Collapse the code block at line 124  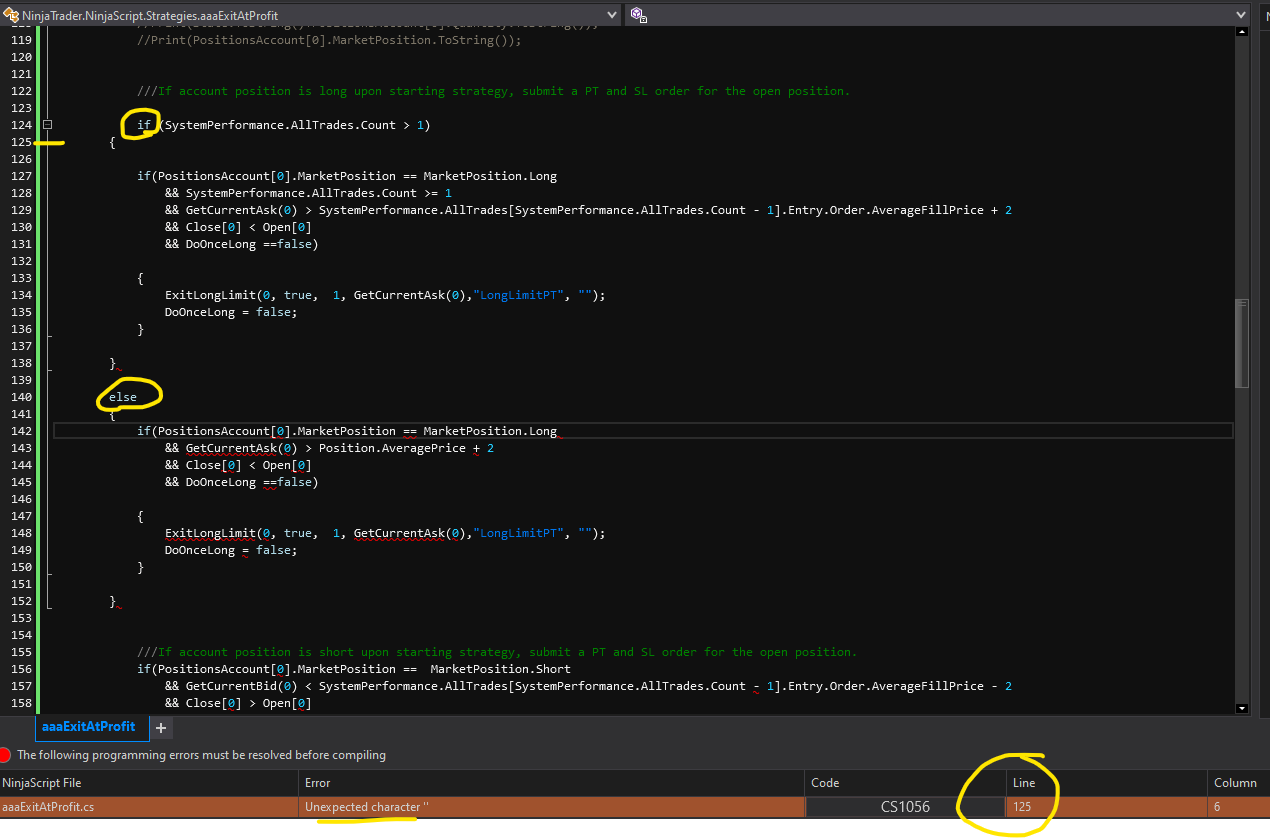47,125
